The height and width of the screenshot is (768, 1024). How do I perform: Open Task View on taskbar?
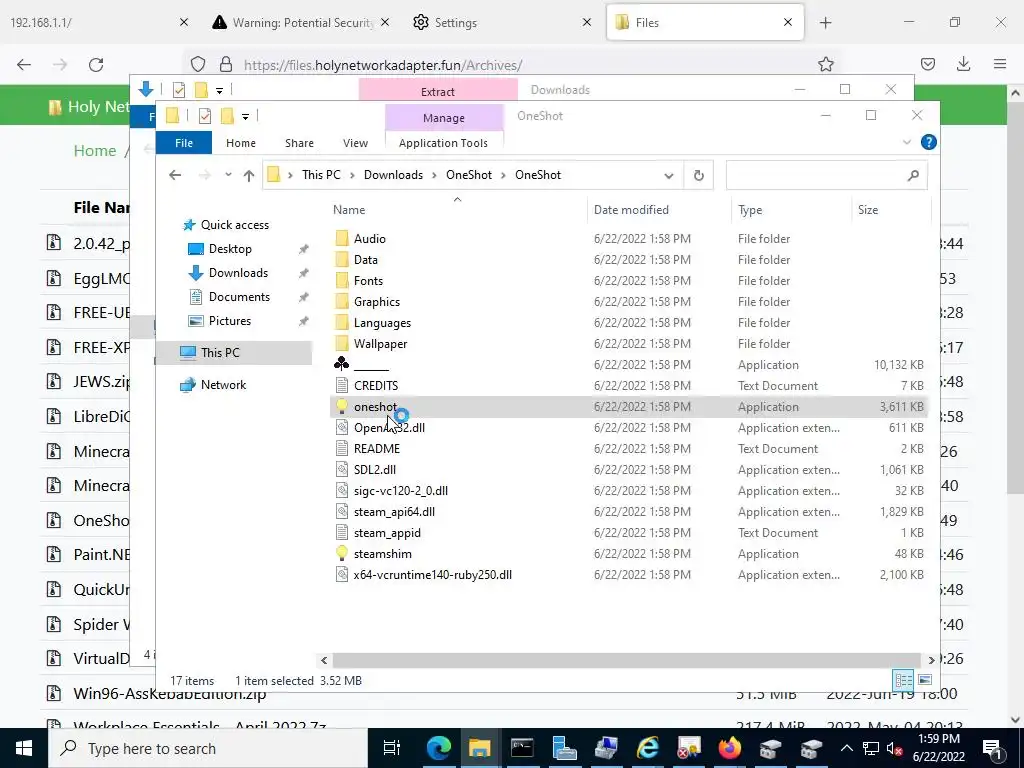tap(392, 748)
